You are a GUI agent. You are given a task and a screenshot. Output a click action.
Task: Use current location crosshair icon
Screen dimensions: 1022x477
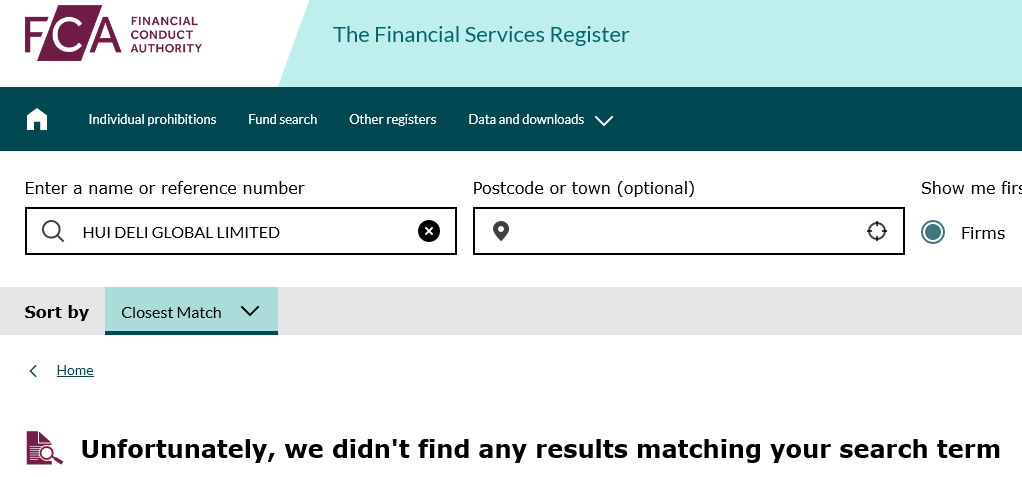pos(877,231)
